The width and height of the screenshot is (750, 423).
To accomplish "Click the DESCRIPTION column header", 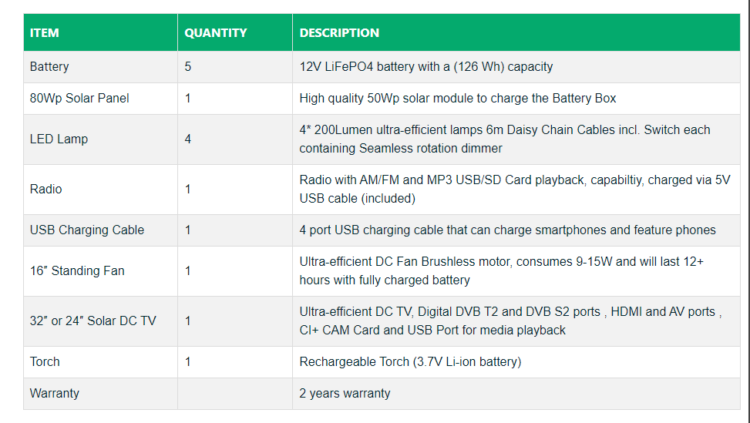I will [339, 33].
